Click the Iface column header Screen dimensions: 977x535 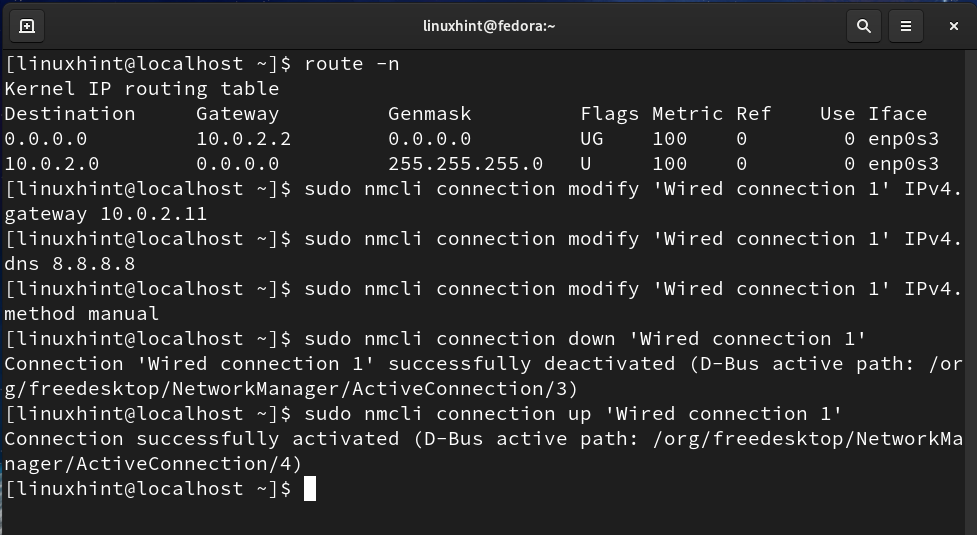tap(897, 114)
